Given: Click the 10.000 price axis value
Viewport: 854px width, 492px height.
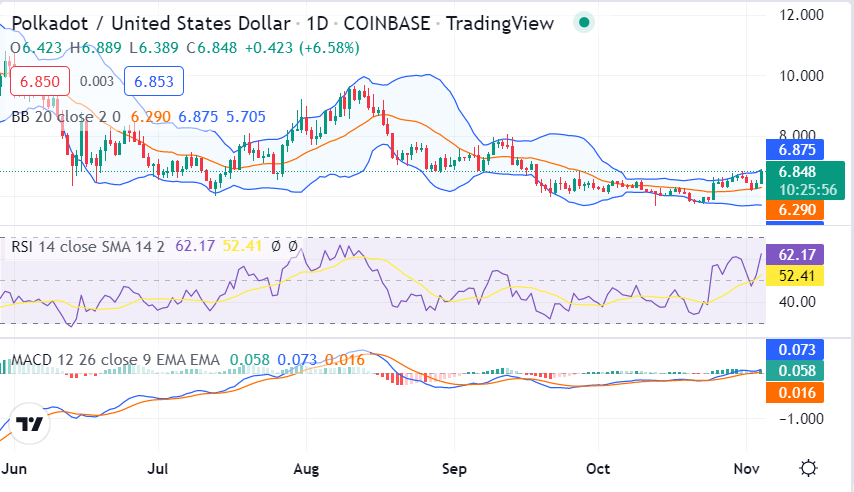Looking at the screenshot, I should click(801, 76).
